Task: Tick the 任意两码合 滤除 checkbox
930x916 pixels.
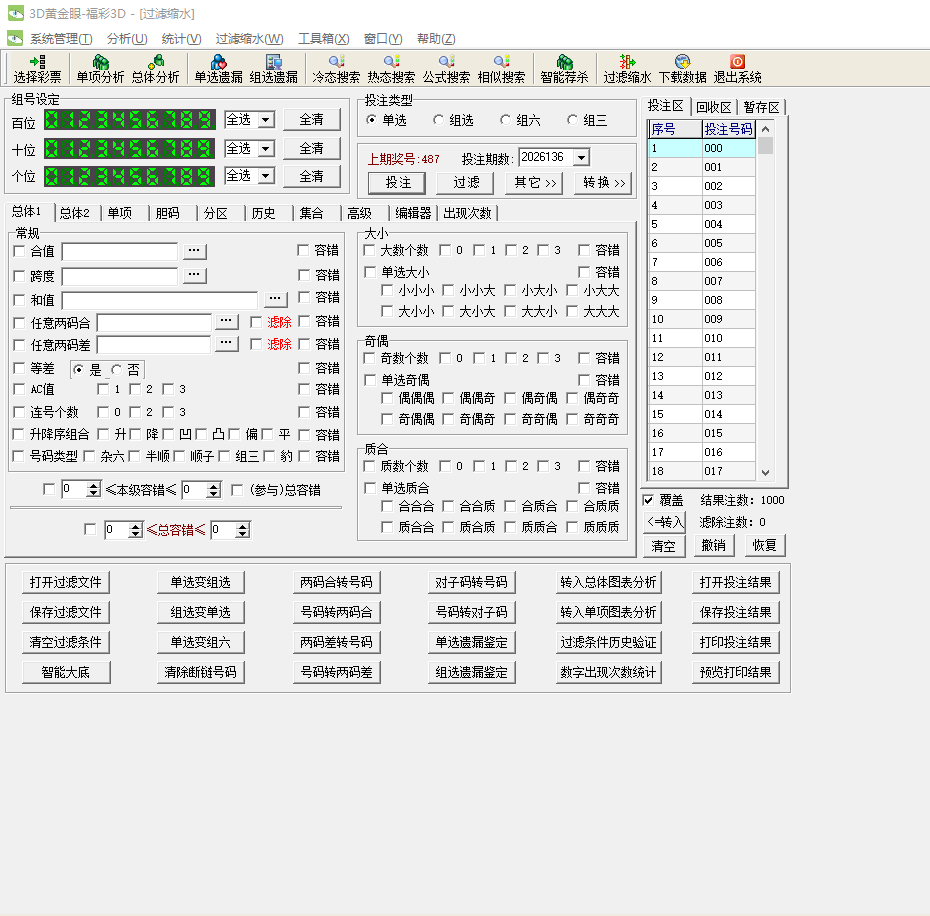Action: coord(256,322)
